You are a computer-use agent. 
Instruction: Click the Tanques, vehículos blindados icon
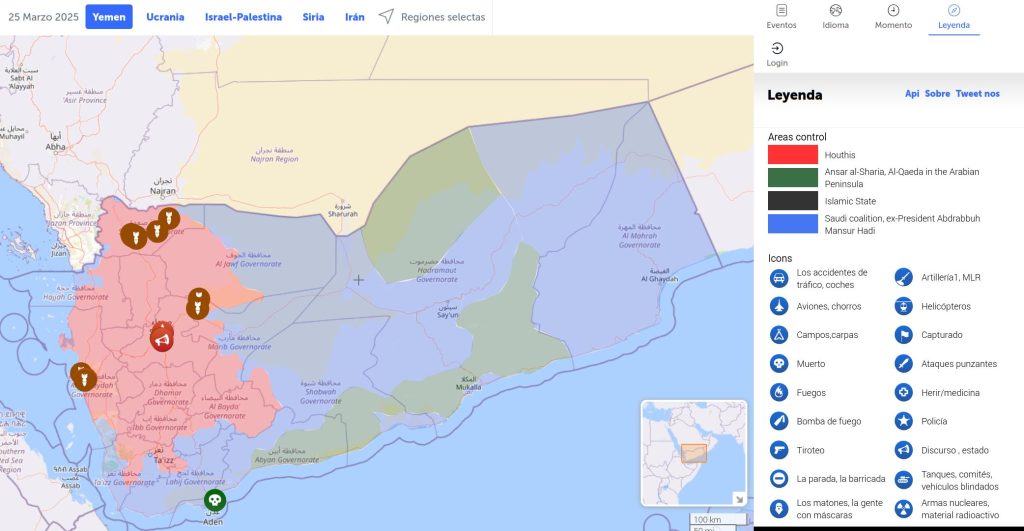[x=903, y=480]
